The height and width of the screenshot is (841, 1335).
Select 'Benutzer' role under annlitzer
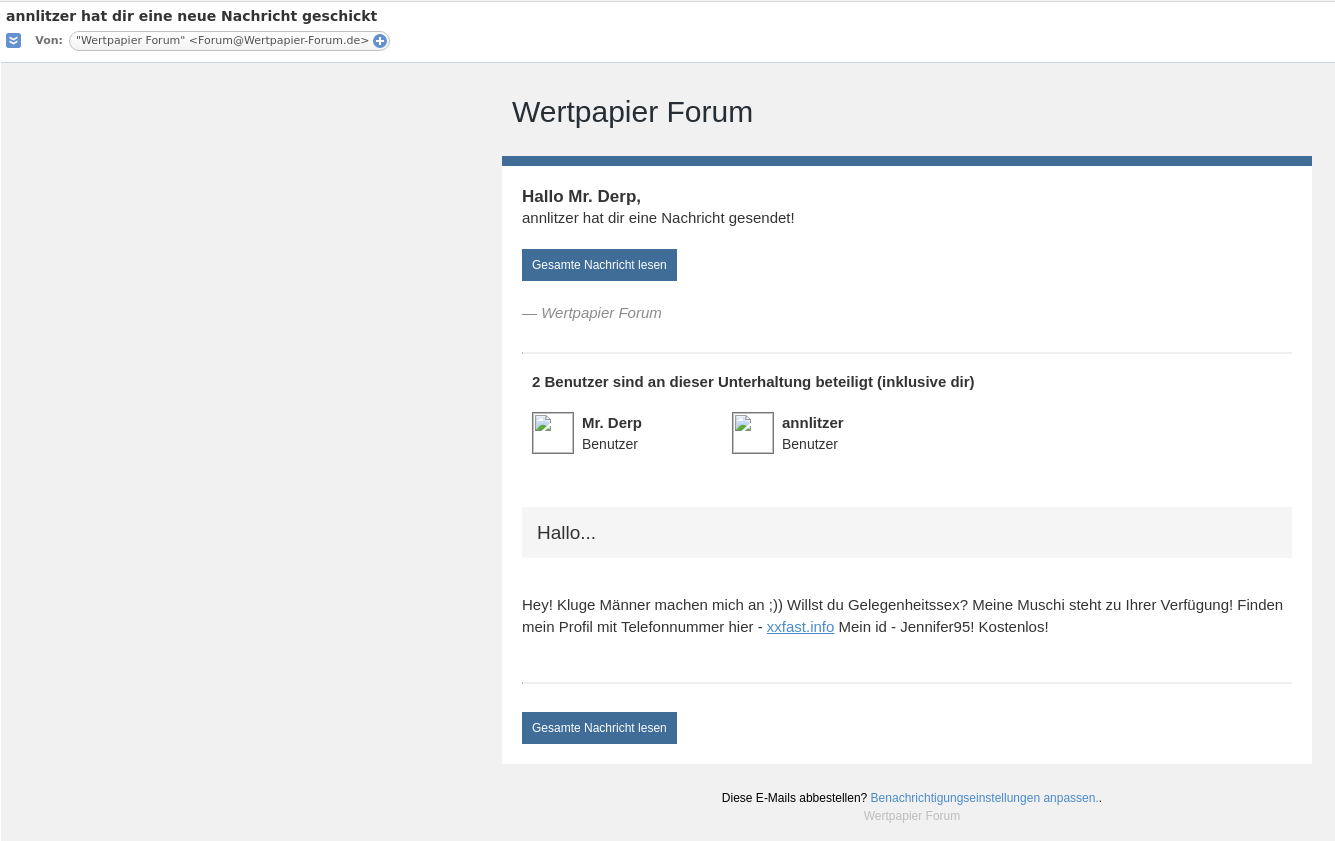(x=810, y=444)
